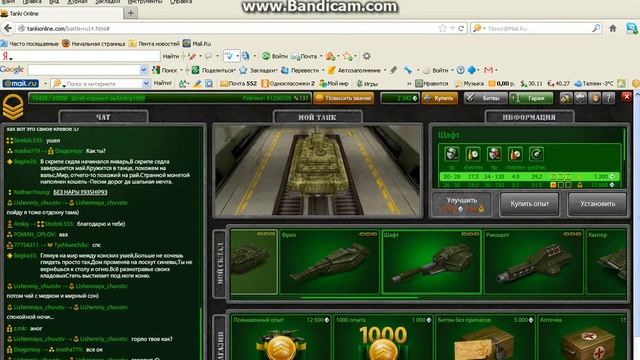This screenshot has width=640, height=360.
Task: Click Yandex toolbar settings gear icon
Action: [x=367, y=56]
